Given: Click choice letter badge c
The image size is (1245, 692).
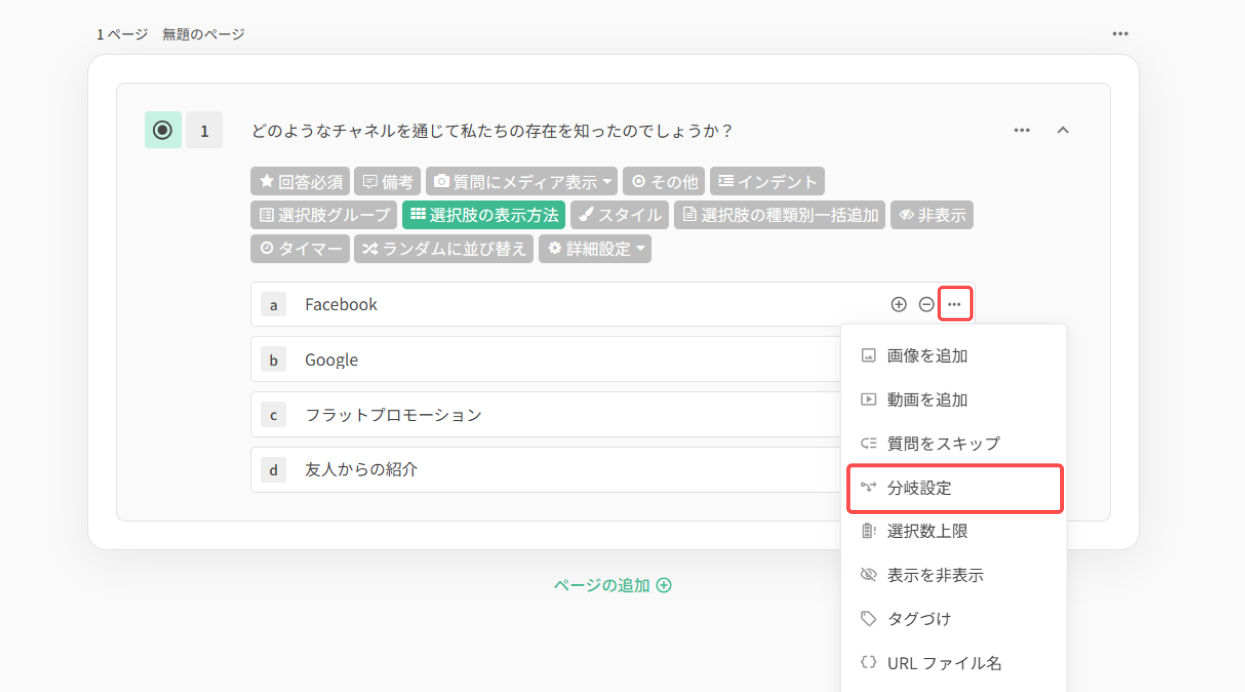Looking at the screenshot, I should tap(273, 415).
